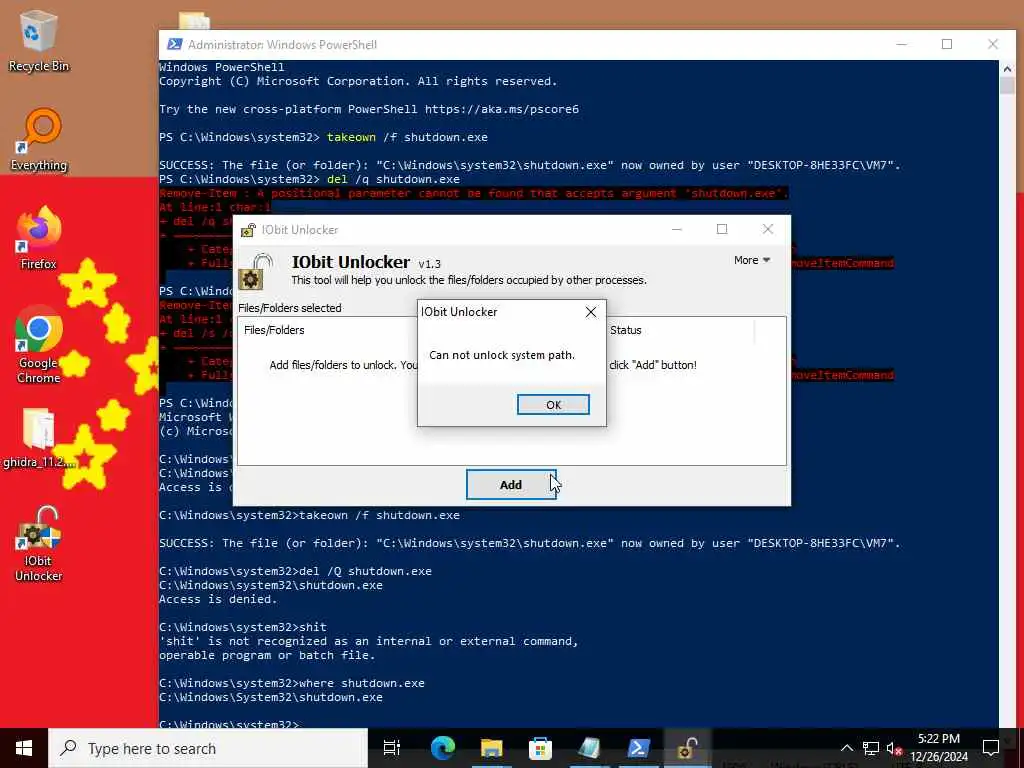Click the network icon in system tray
This screenshot has height=768, width=1024.
pos(871,748)
